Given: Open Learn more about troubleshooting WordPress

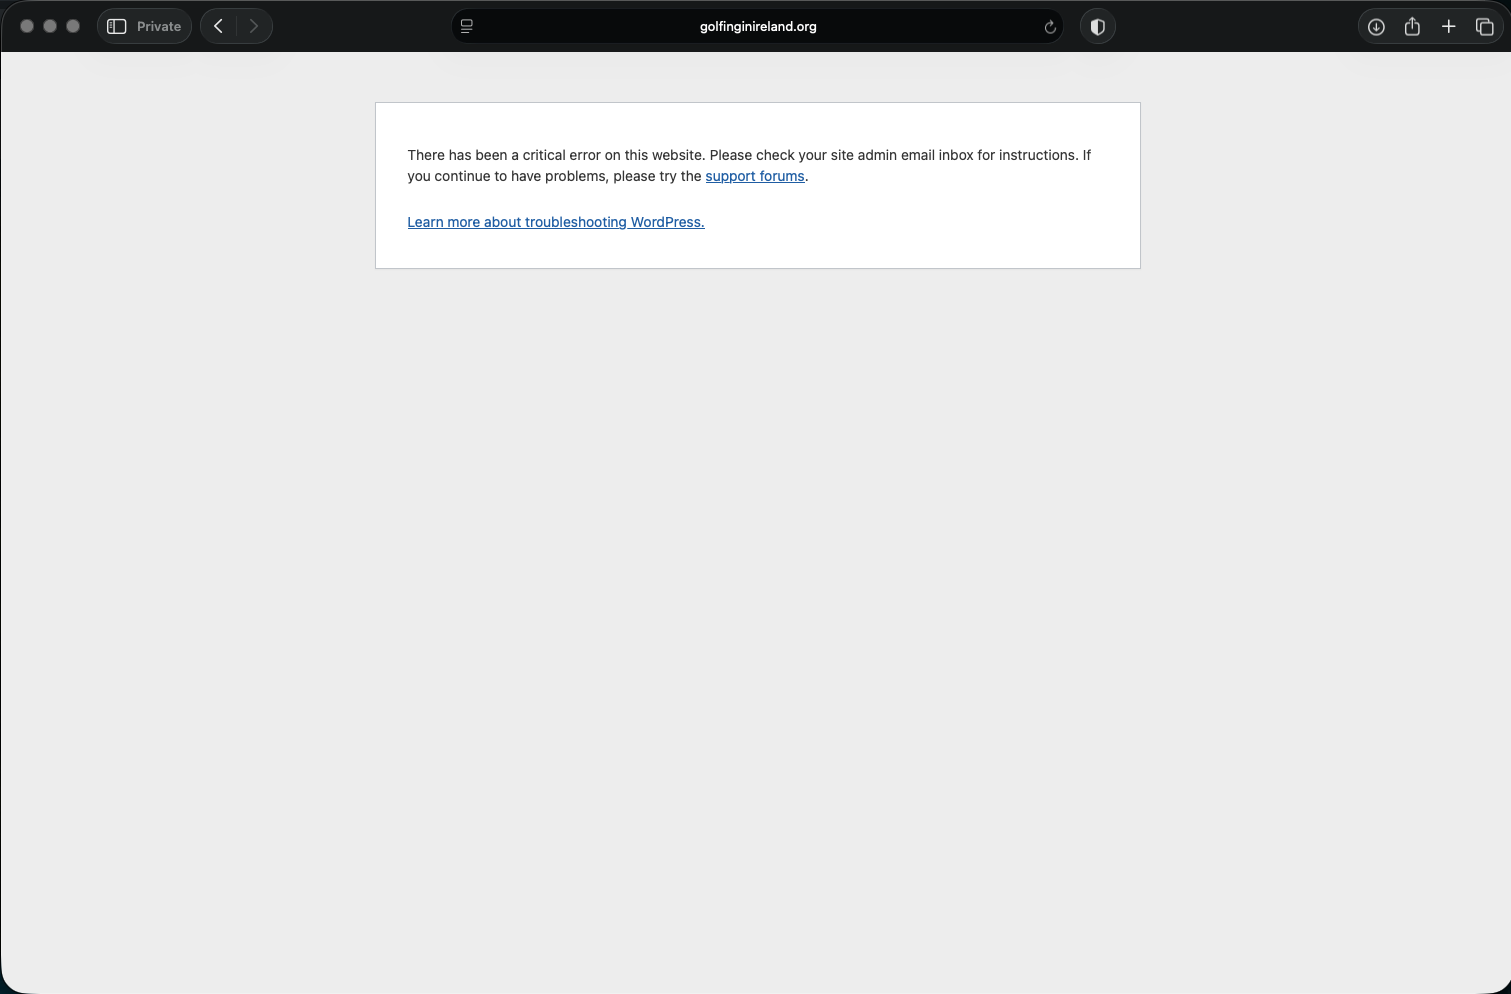Looking at the screenshot, I should [555, 223].
